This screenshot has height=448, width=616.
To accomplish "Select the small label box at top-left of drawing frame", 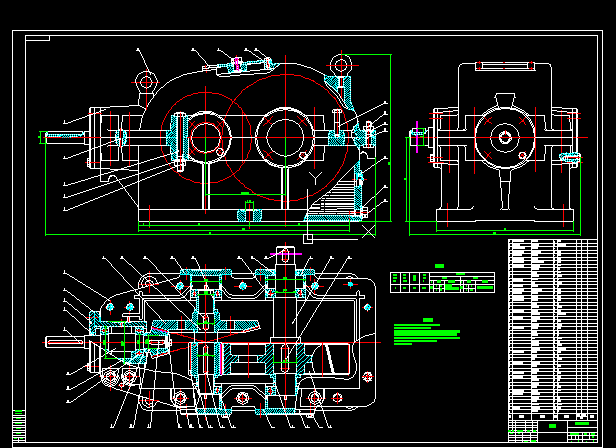I will pyautogui.click(x=37, y=38).
